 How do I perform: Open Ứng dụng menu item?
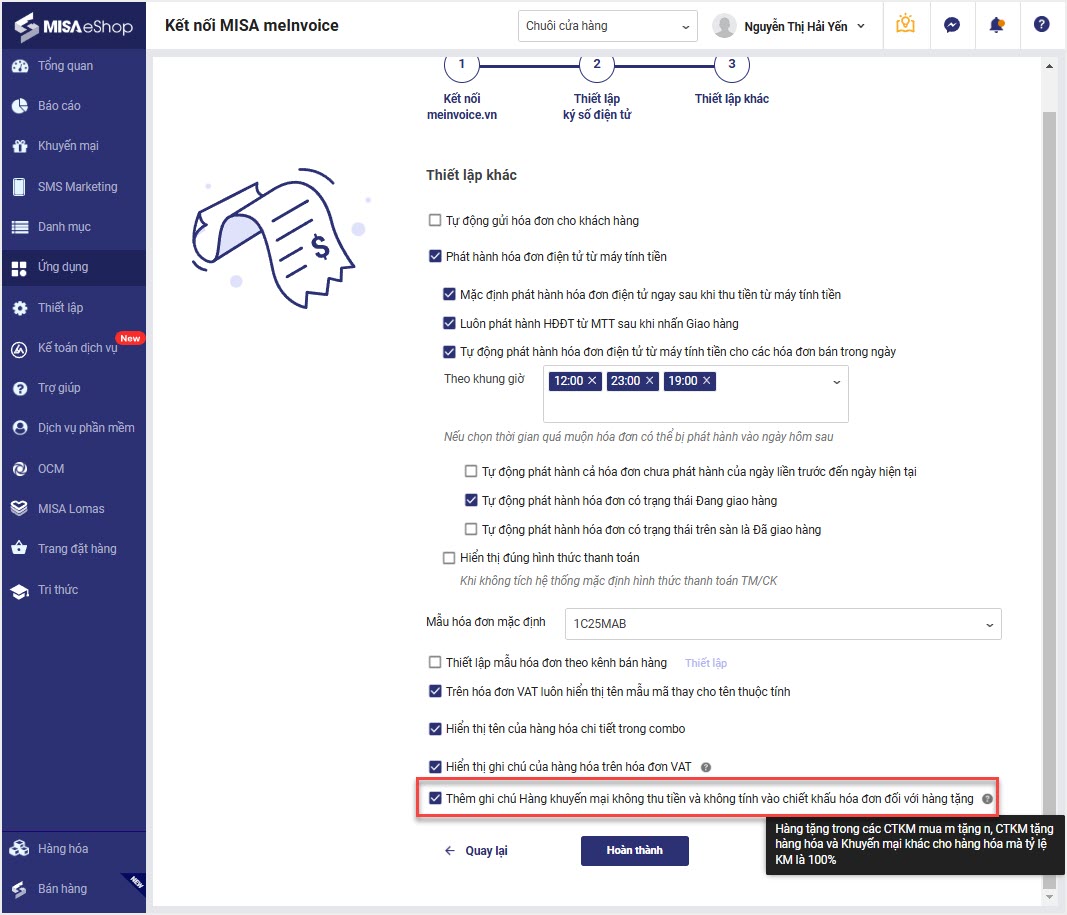(73, 267)
